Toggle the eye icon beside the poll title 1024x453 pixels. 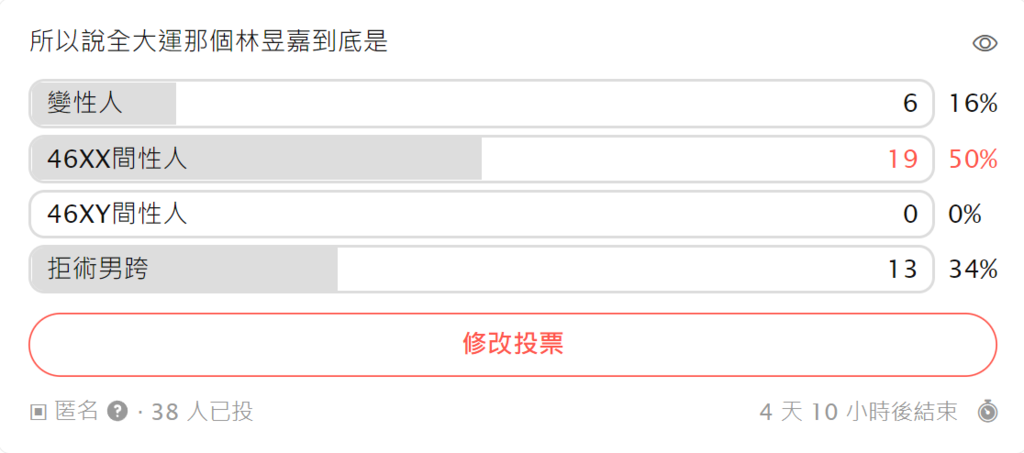(984, 44)
